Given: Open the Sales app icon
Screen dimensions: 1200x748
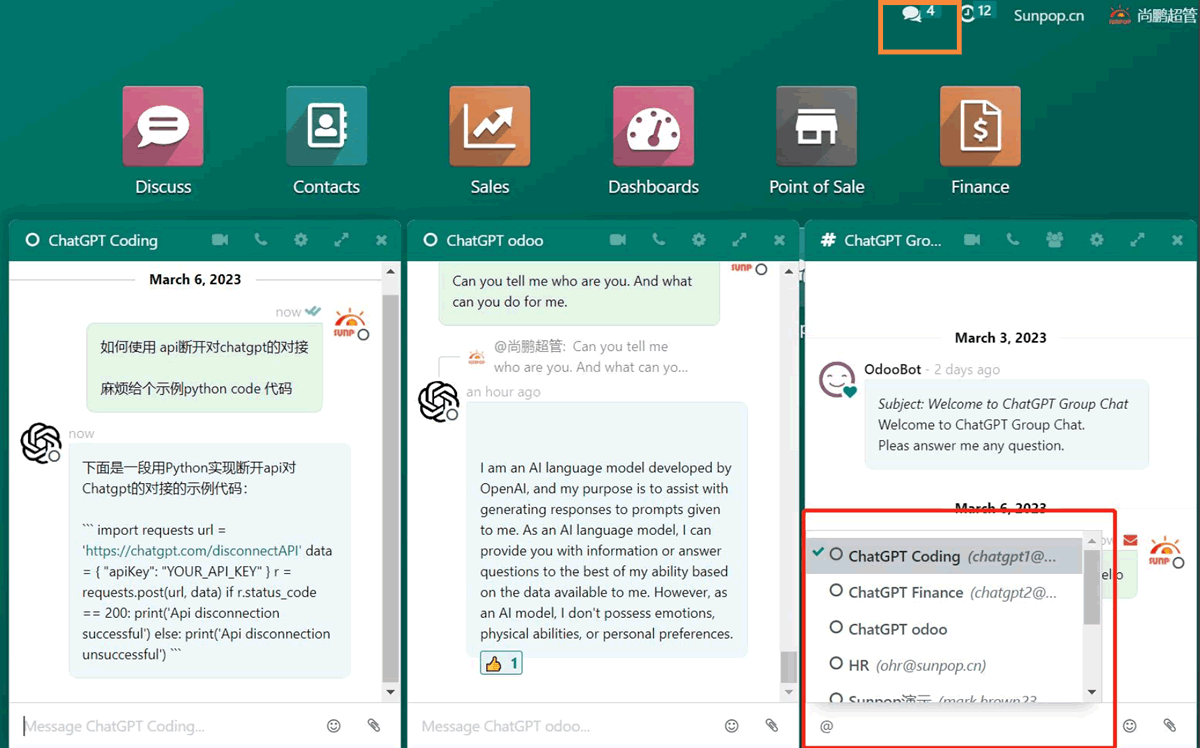Looking at the screenshot, I should click(x=490, y=126).
